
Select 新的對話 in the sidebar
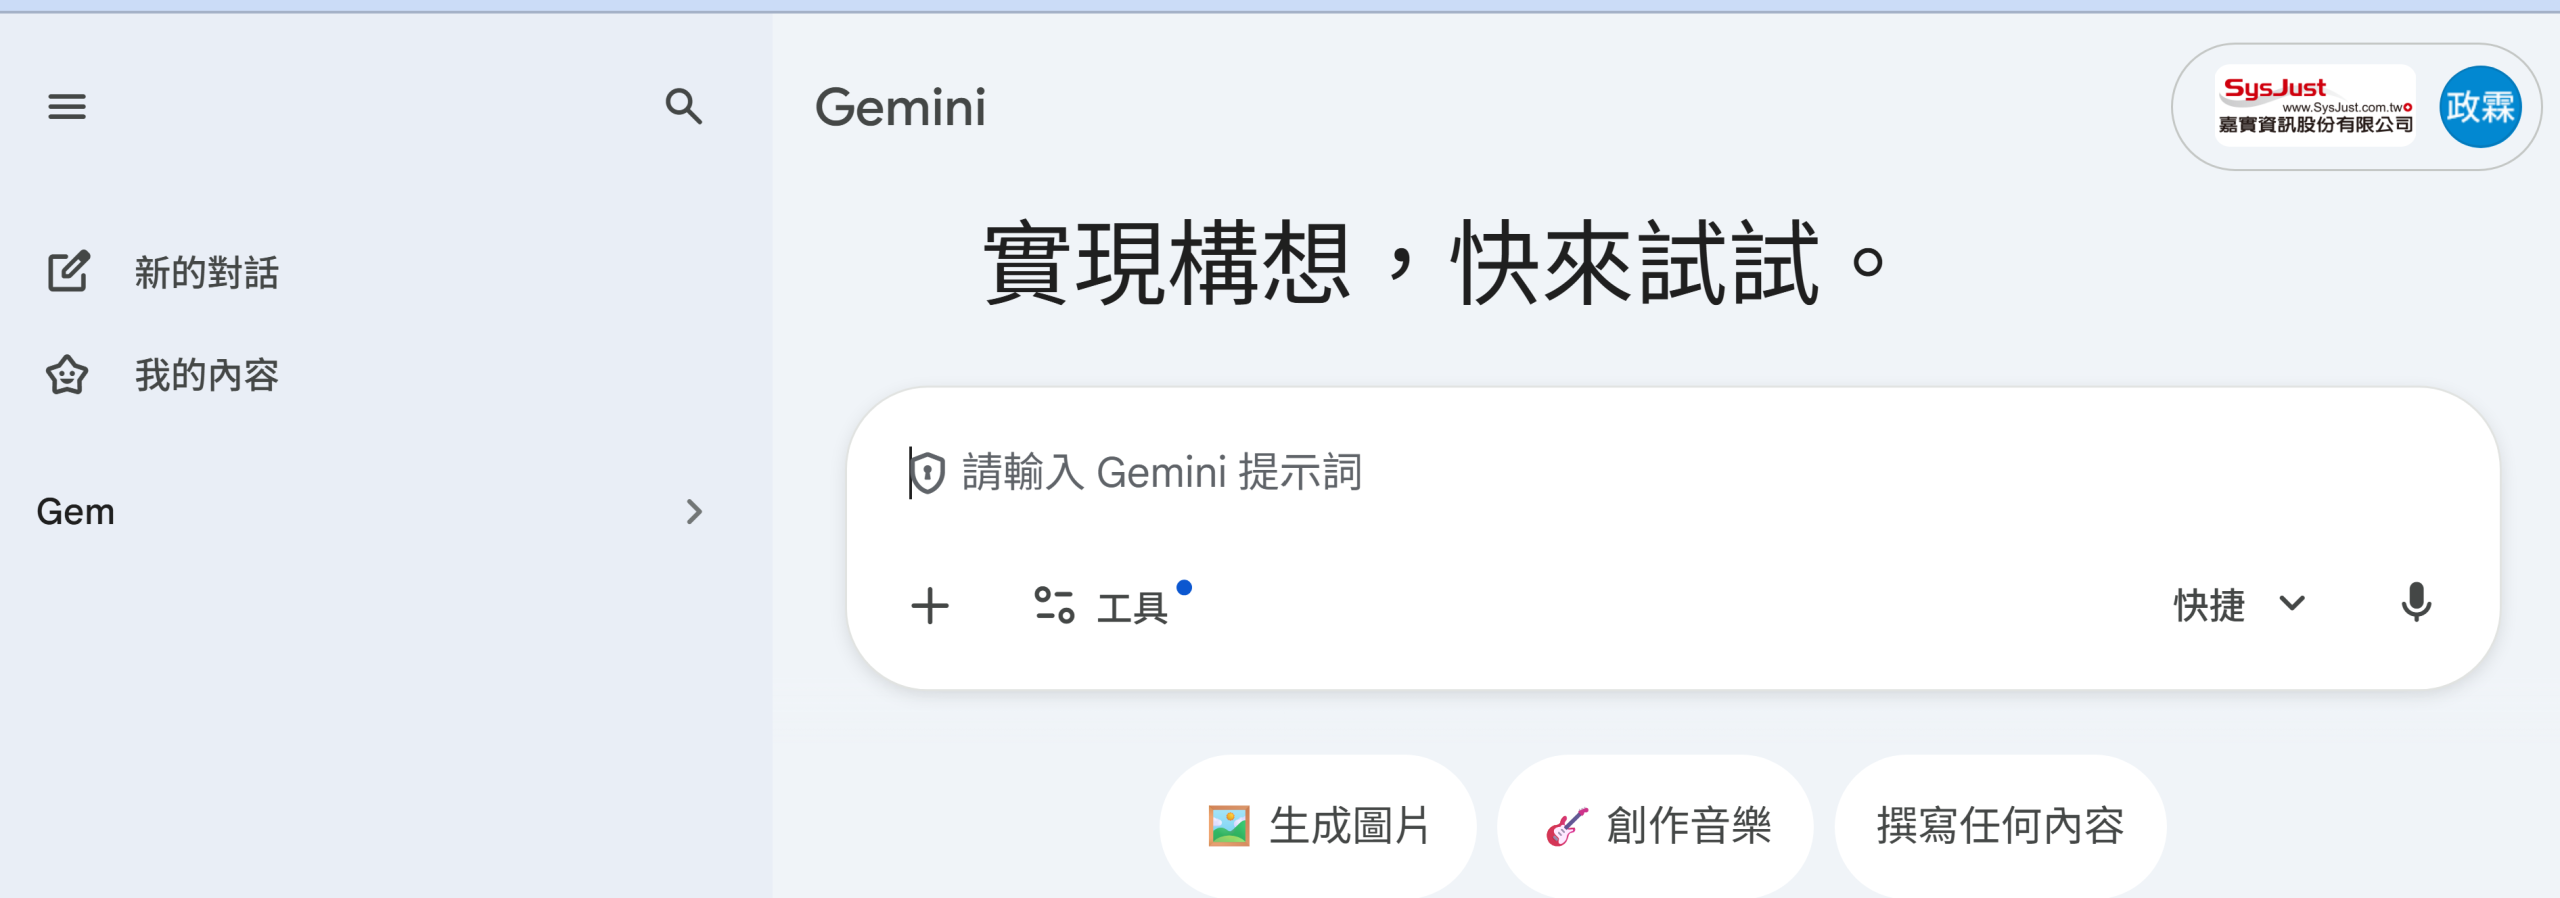click(x=206, y=273)
